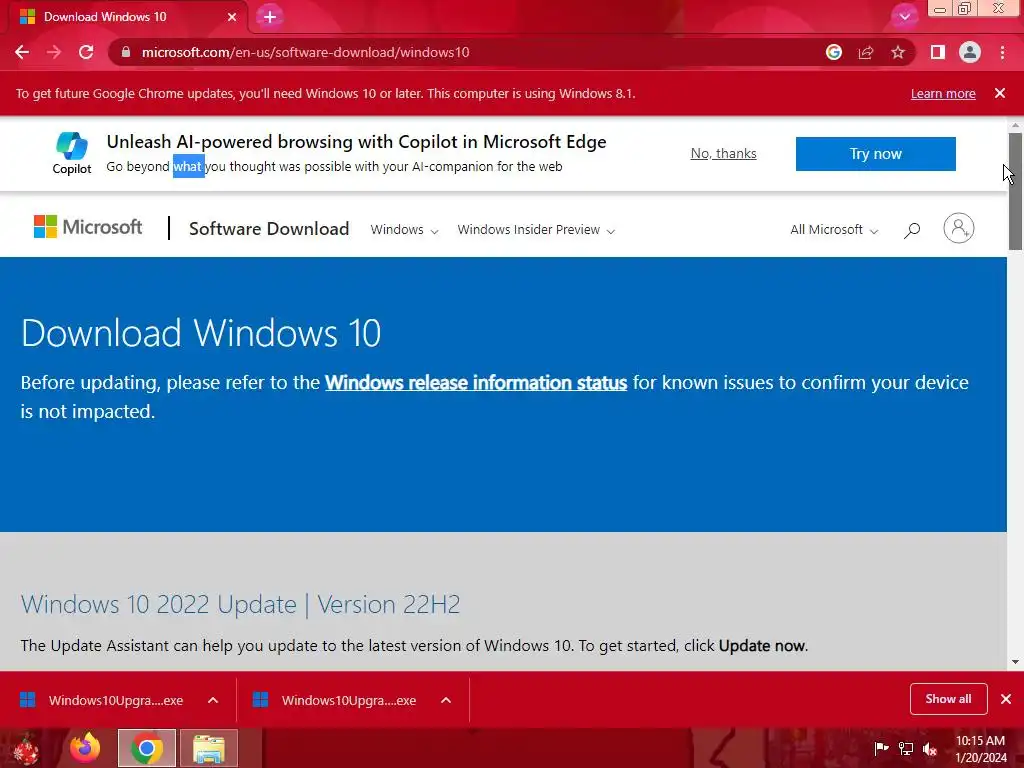The width and height of the screenshot is (1024, 768).
Task: Click the forward navigation arrow
Action: 54,52
